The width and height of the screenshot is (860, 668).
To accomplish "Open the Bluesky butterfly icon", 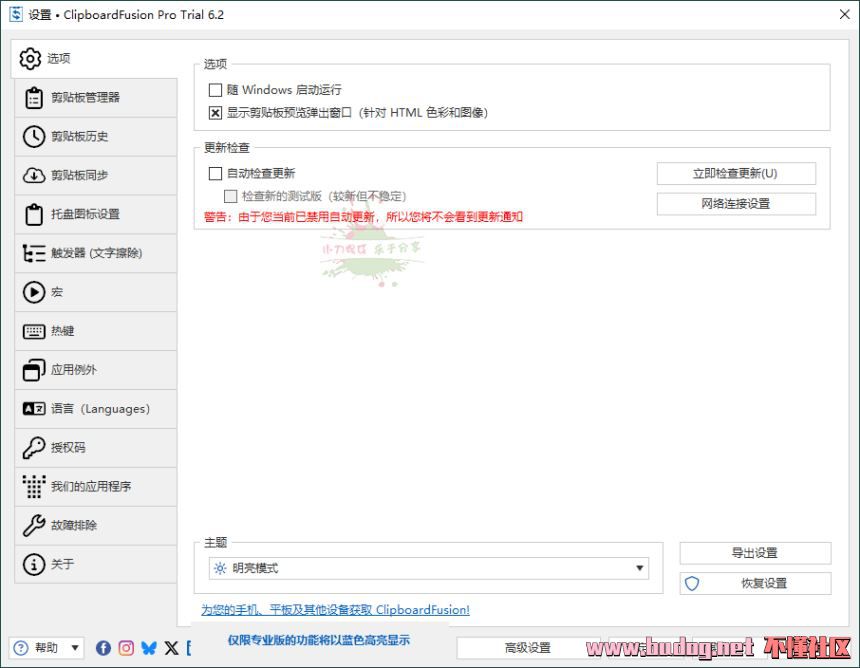I will click(x=149, y=648).
